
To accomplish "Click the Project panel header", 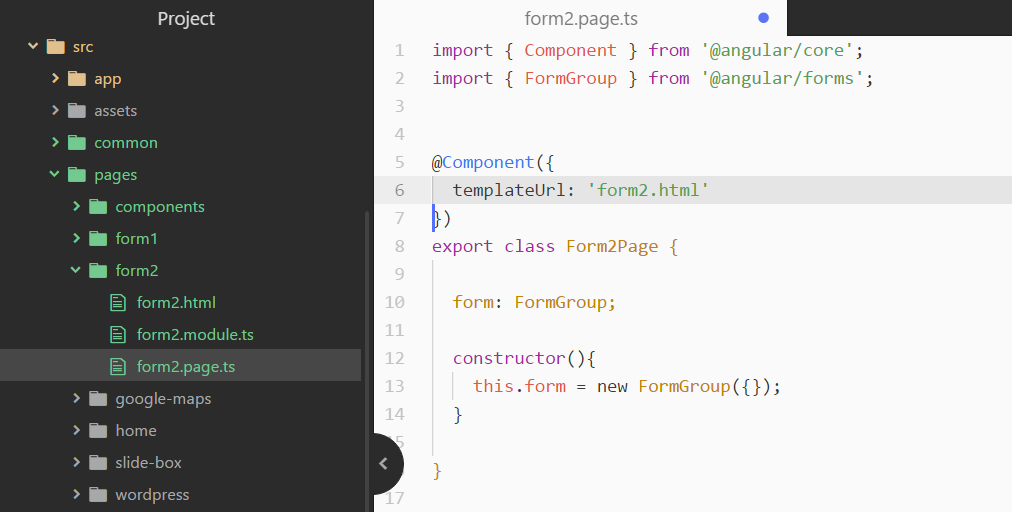I will pyautogui.click(x=187, y=18).
